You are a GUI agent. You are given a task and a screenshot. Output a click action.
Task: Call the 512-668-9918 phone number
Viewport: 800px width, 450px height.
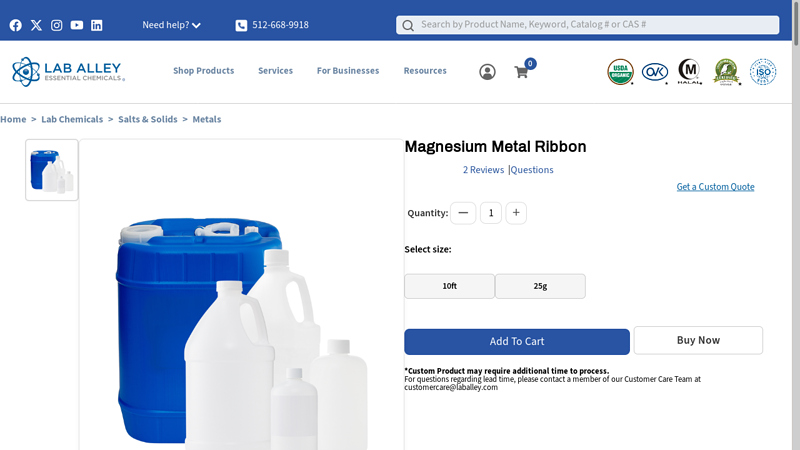pos(280,25)
